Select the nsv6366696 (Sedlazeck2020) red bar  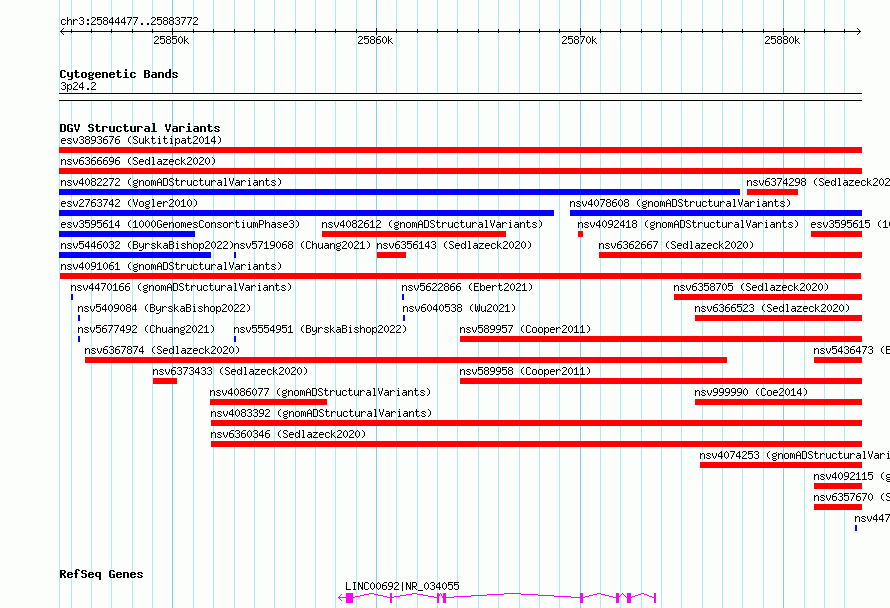click(x=460, y=171)
